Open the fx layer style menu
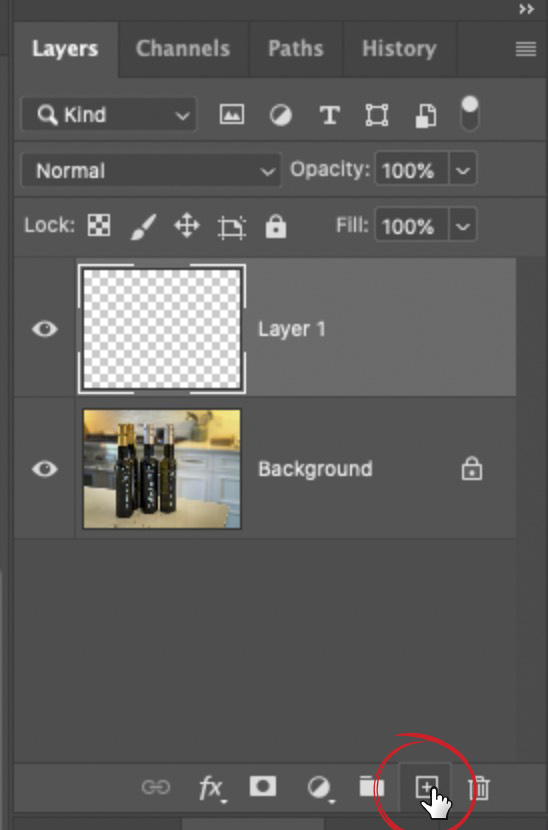The height and width of the screenshot is (830, 548). (211, 789)
